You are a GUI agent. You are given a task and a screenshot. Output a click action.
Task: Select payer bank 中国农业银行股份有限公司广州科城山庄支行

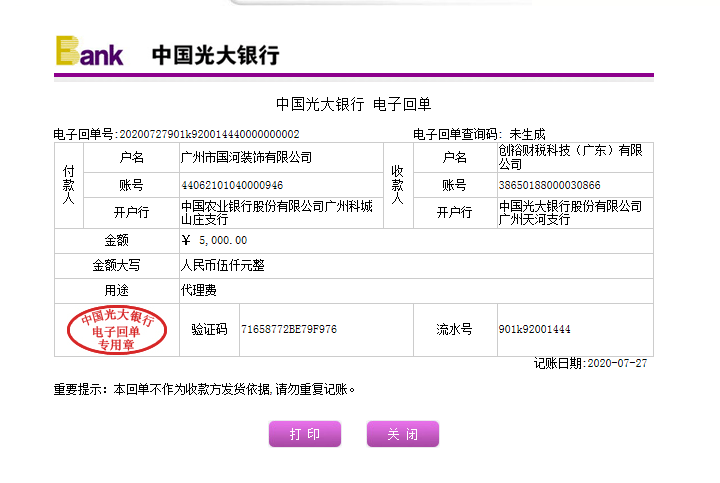[277, 213]
